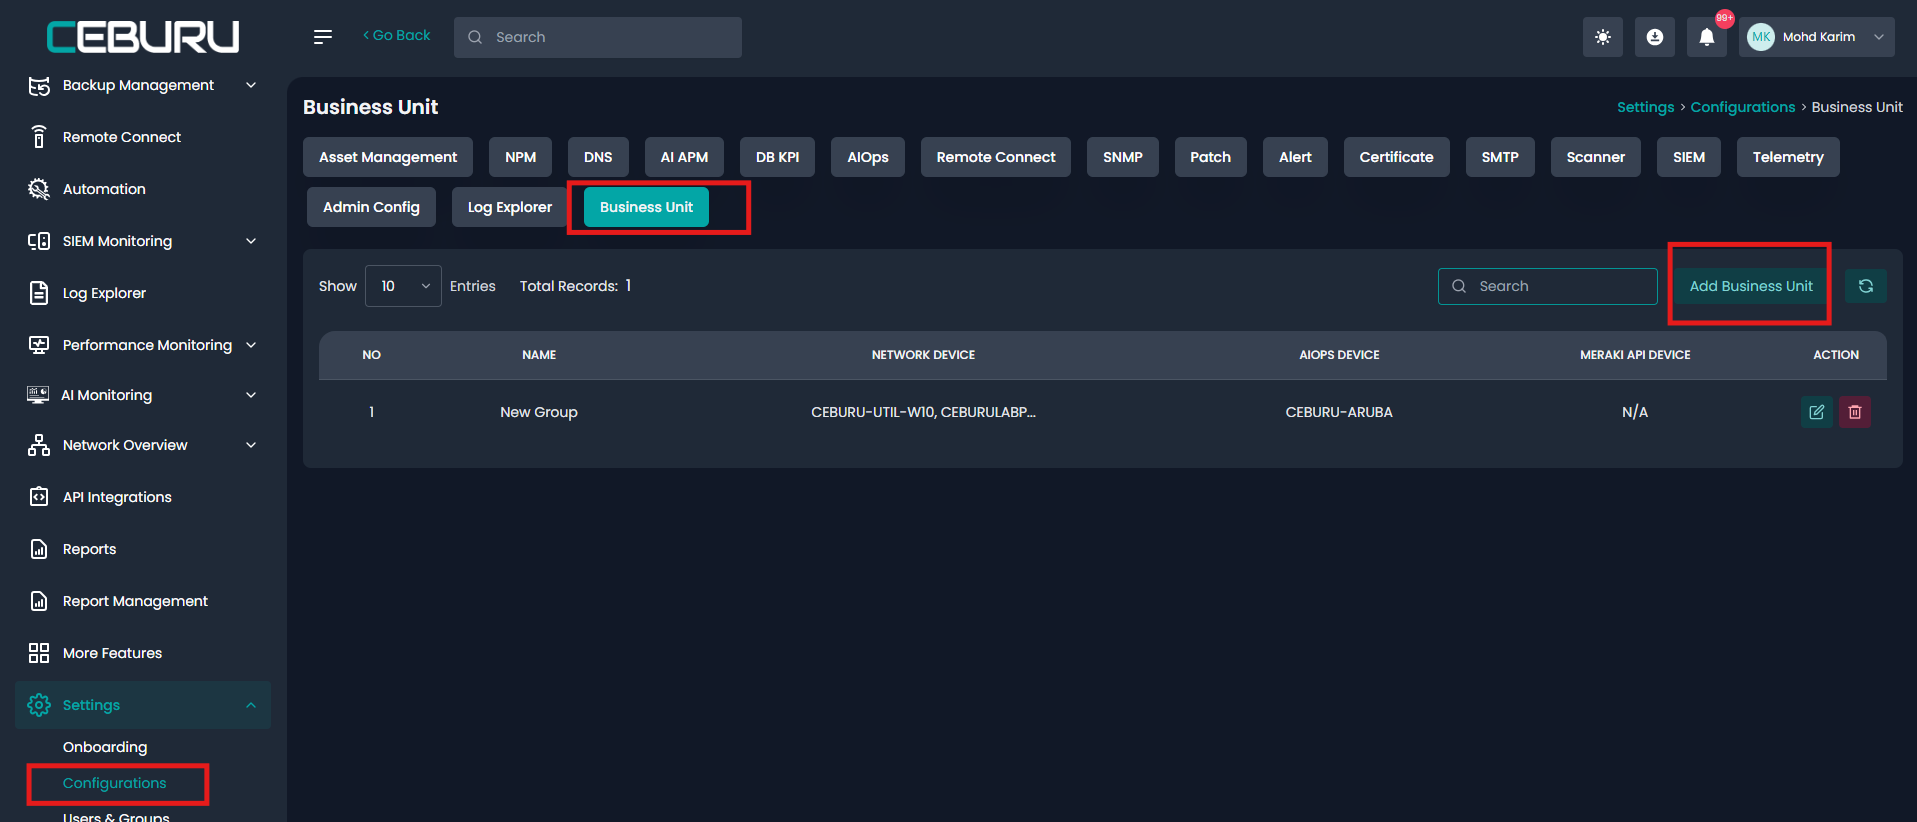Click the top header Search field
Image resolution: width=1917 pixels, height=822 pixels.
[598, 37]
